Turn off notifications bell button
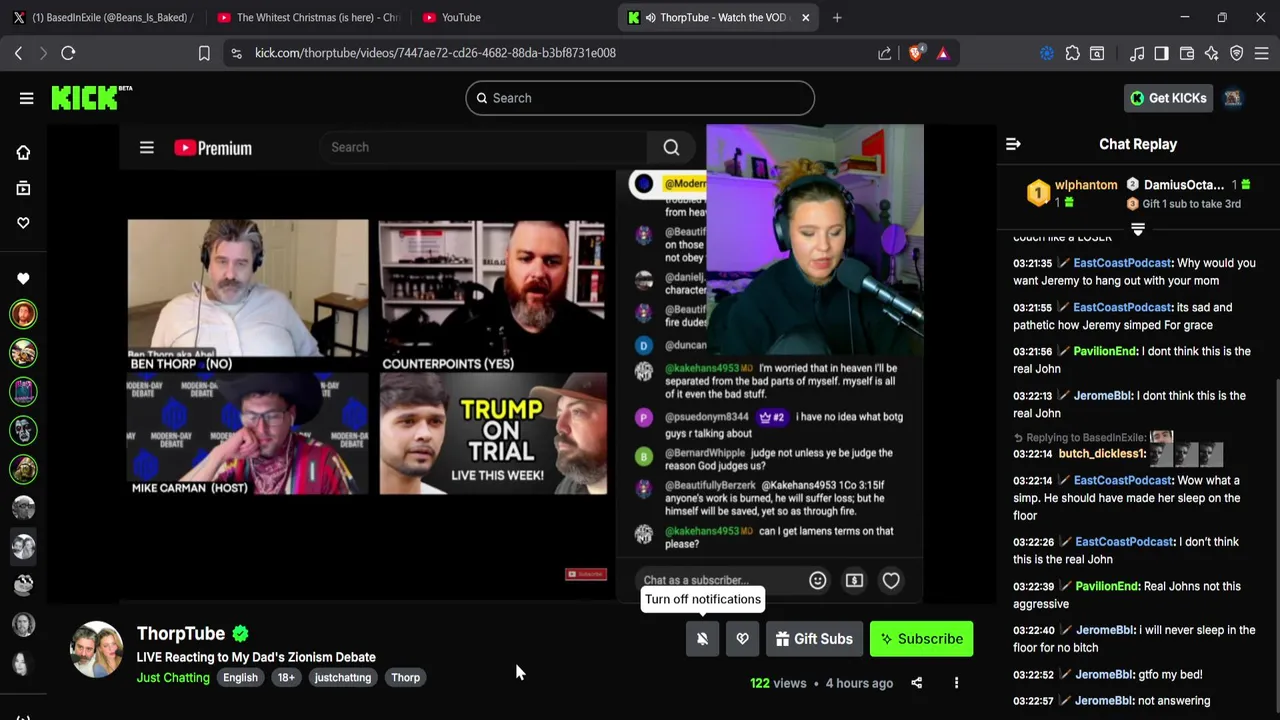1280x720 pixels. 702,639
